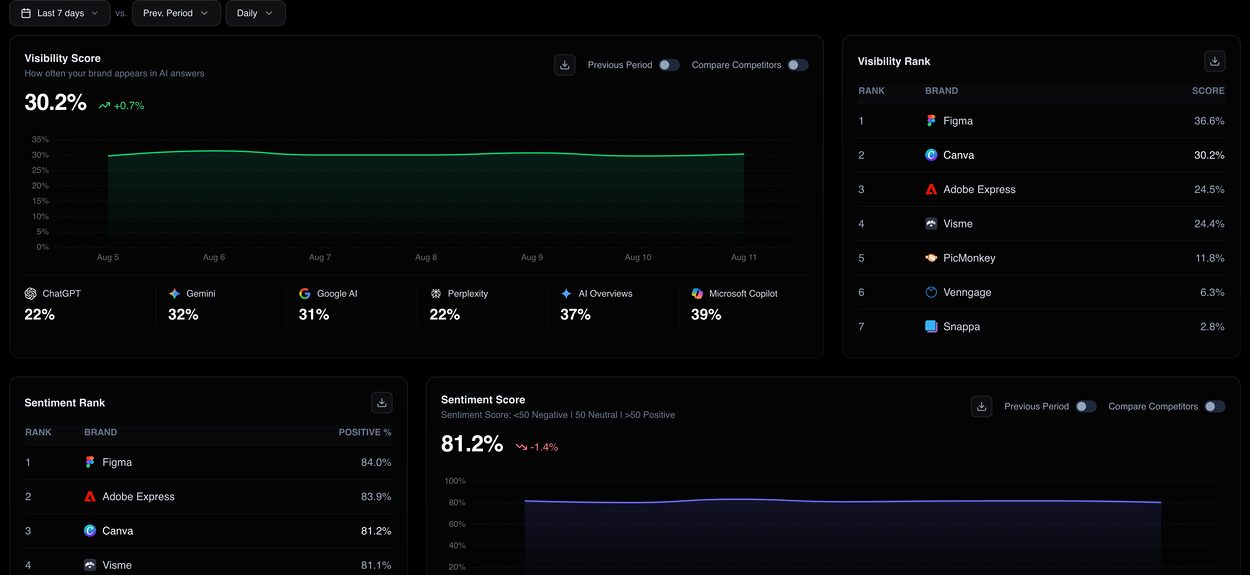Click the Snappa logo in Visibility Rank
This screenshot has width=1250, height=575.
pyautogui.click(x=931, y=327)
